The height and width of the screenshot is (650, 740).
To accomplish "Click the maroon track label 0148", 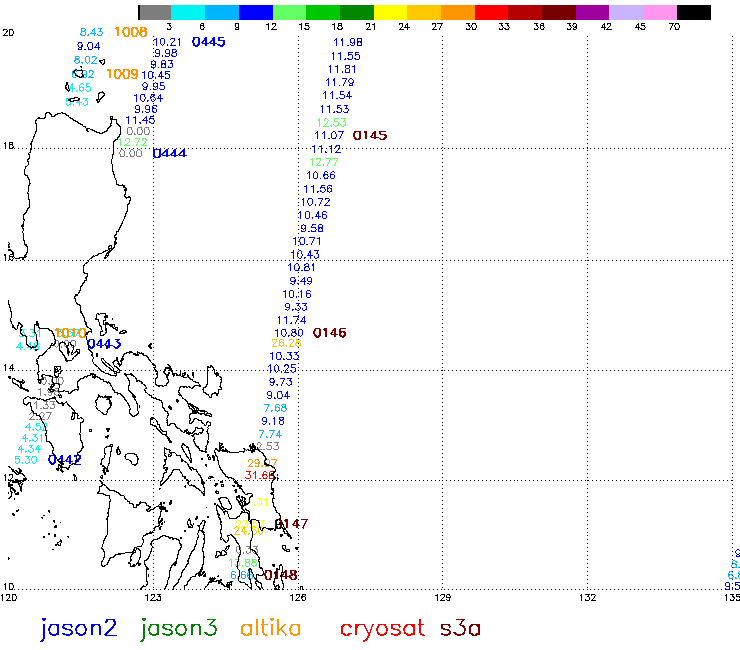I will tap(280, 575).
